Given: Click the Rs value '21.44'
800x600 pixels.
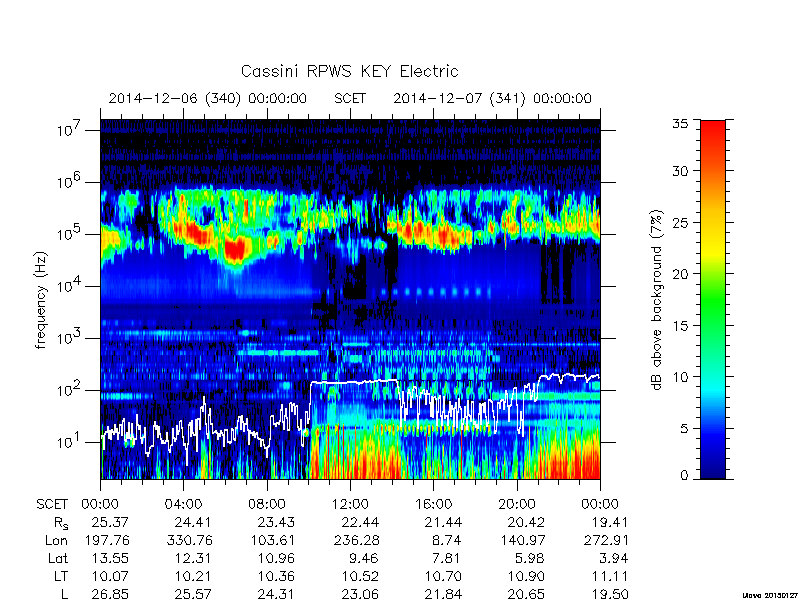Looking at the screenshot, I should pyautogui.click(x=443, y=522).
